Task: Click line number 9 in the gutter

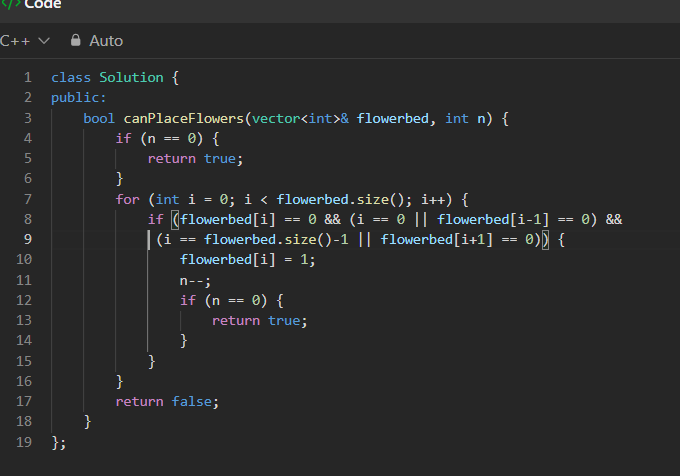Action: click(28, 239)
